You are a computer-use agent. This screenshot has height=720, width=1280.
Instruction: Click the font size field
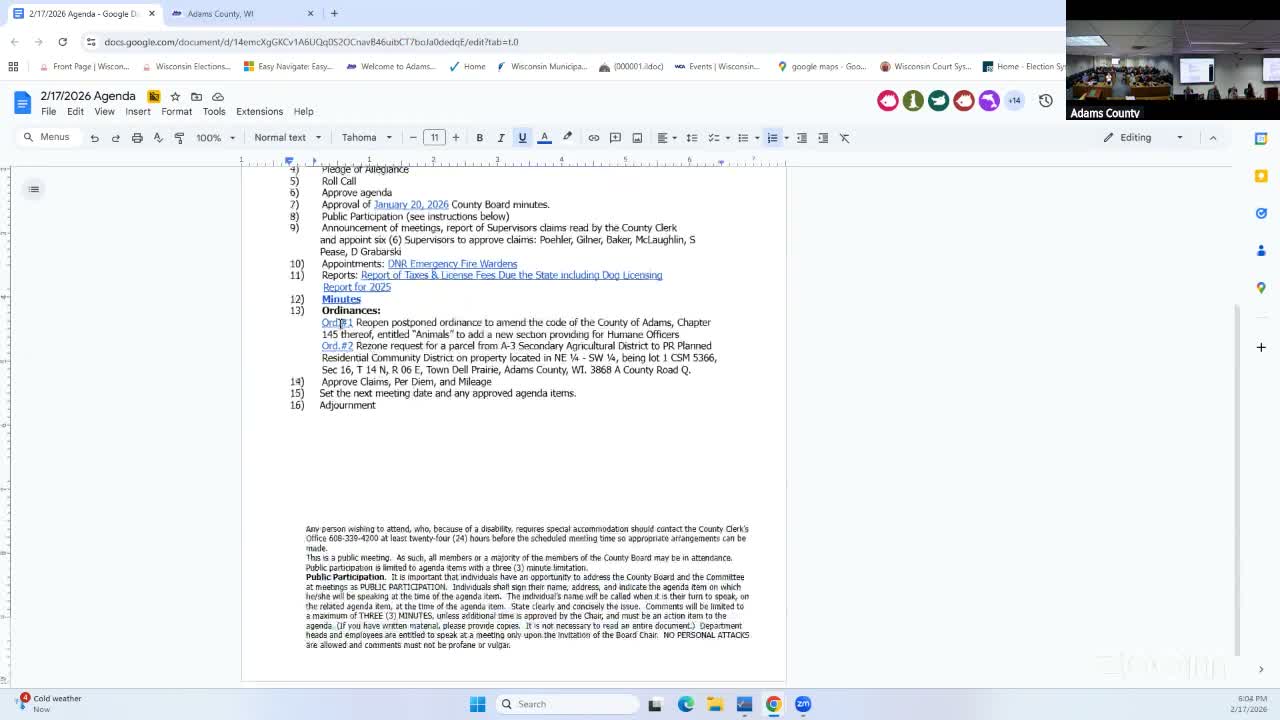pos(434,138)
